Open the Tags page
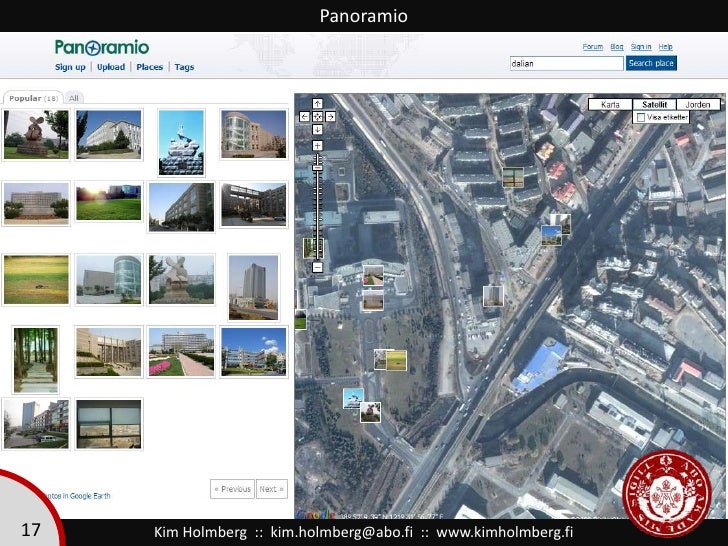728x546 pixels. tap(184, 67)
